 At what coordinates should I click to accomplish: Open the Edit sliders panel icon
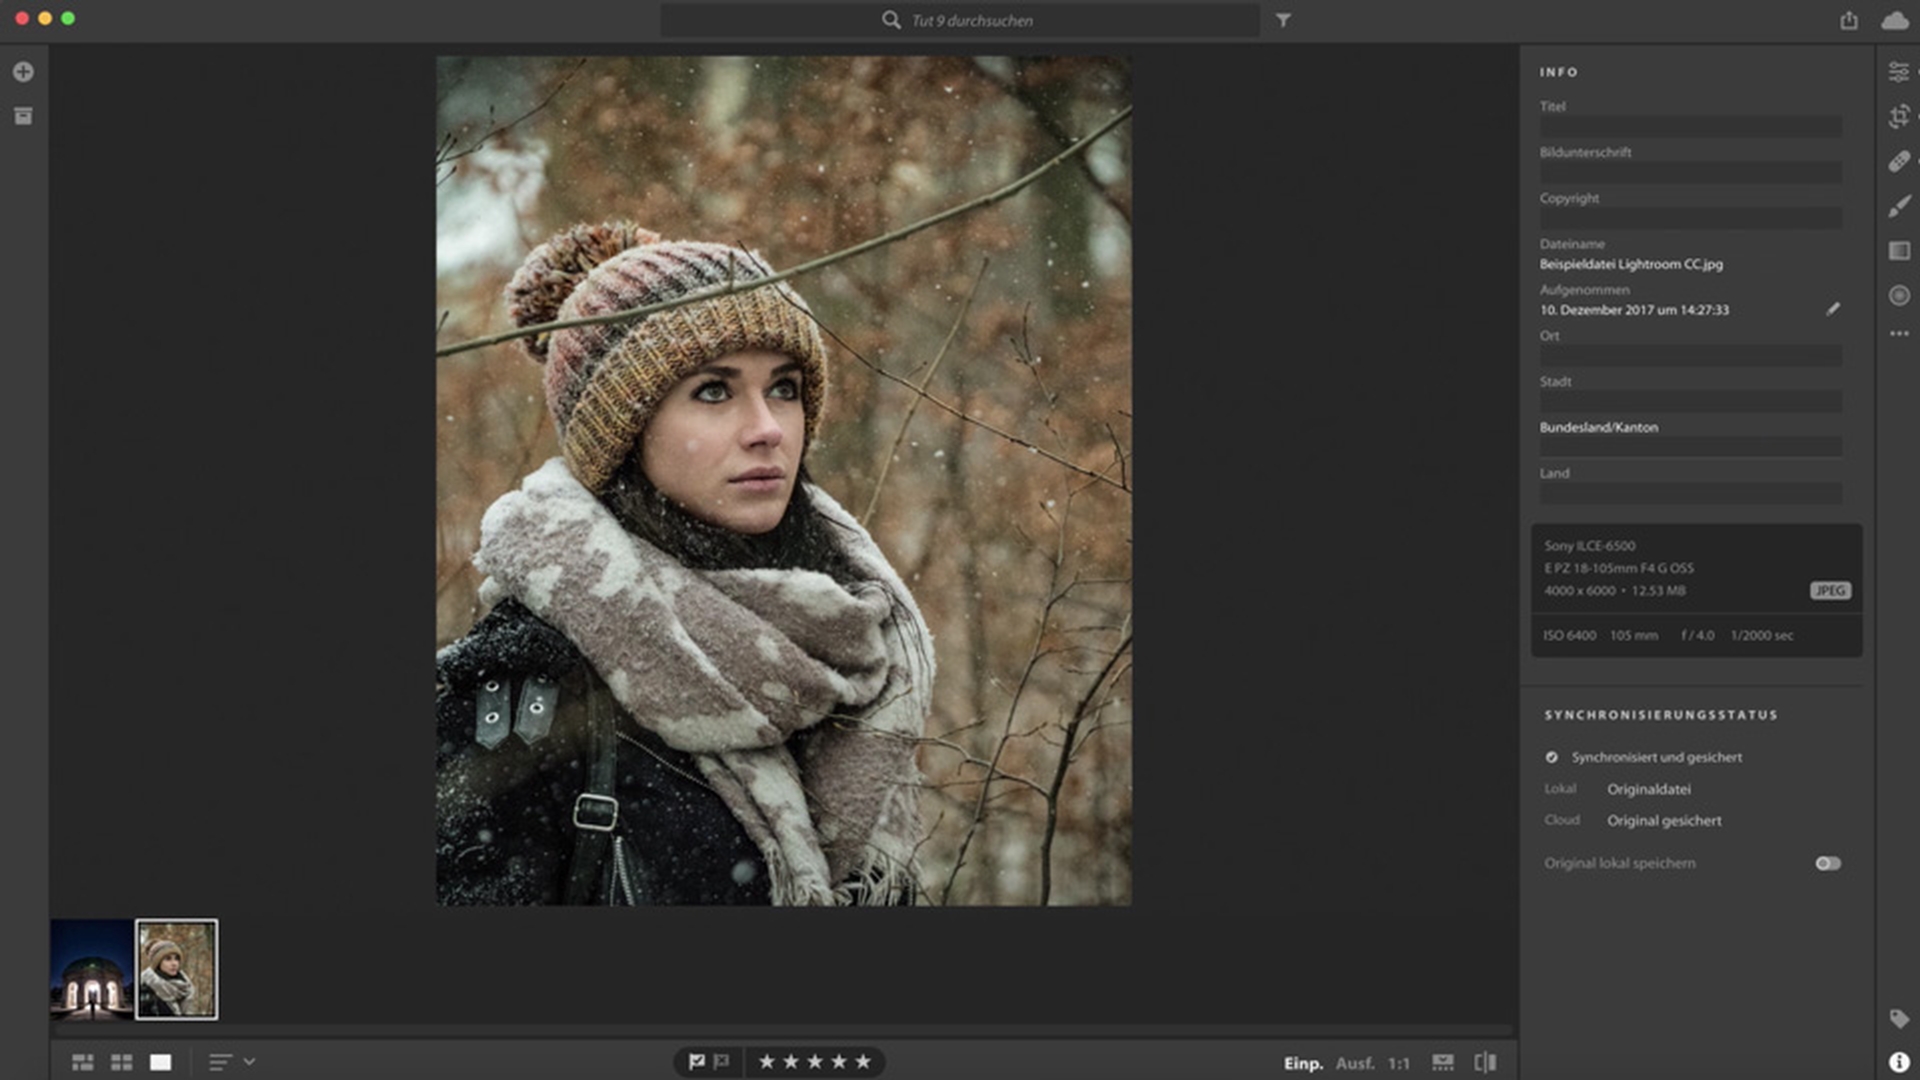[1898, 72]
